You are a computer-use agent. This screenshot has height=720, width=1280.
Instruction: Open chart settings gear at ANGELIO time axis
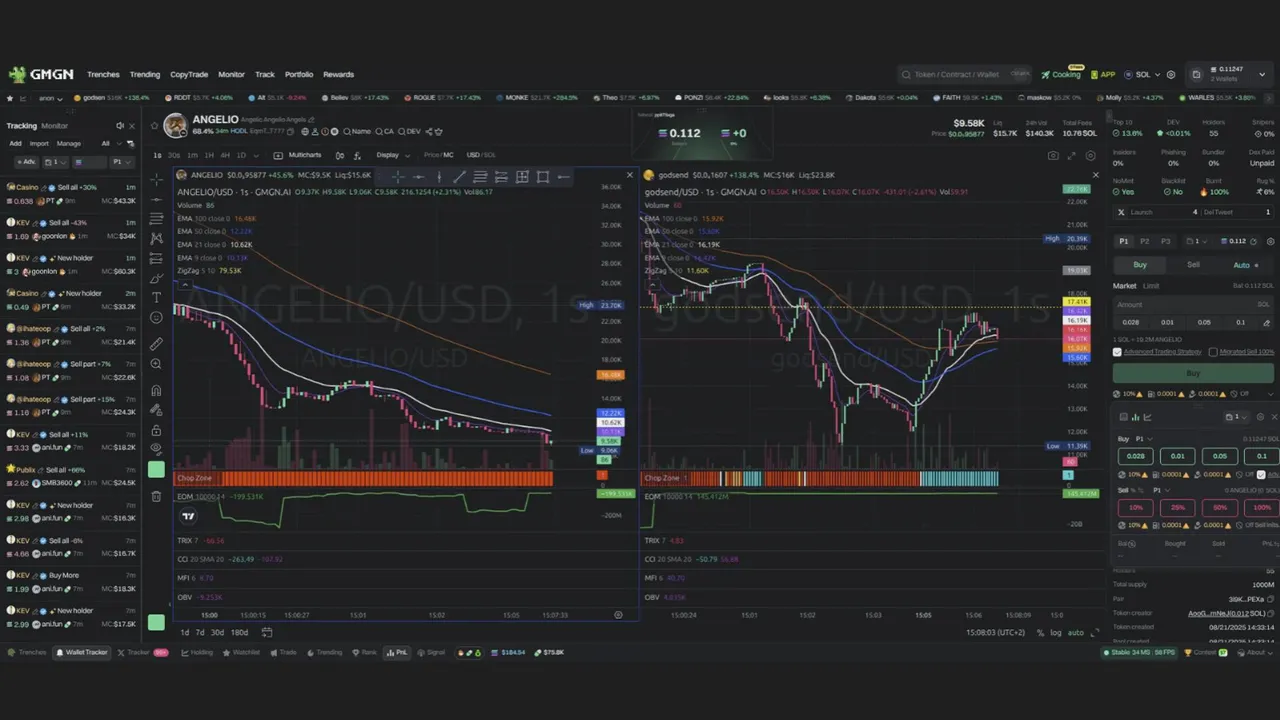pos(618,615)
